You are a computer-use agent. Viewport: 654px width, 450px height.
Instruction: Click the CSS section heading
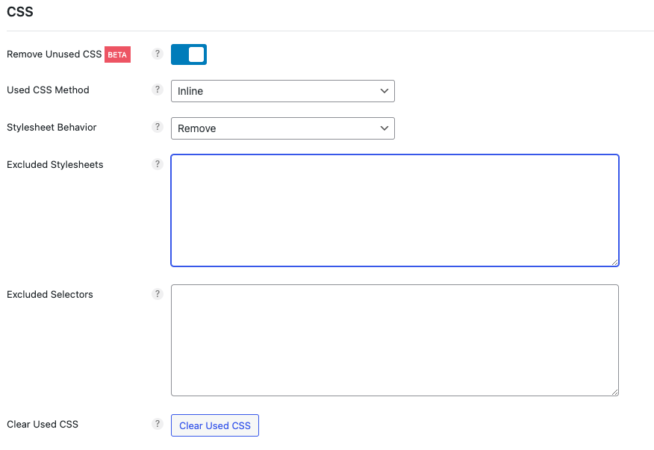tap(20, 12)
